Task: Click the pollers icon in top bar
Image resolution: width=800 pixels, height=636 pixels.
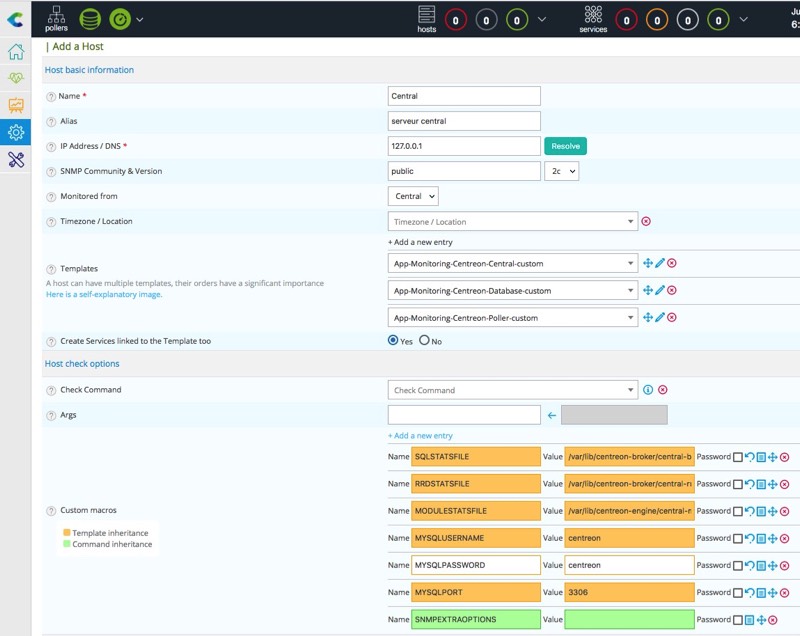Action: coord(56,18)
